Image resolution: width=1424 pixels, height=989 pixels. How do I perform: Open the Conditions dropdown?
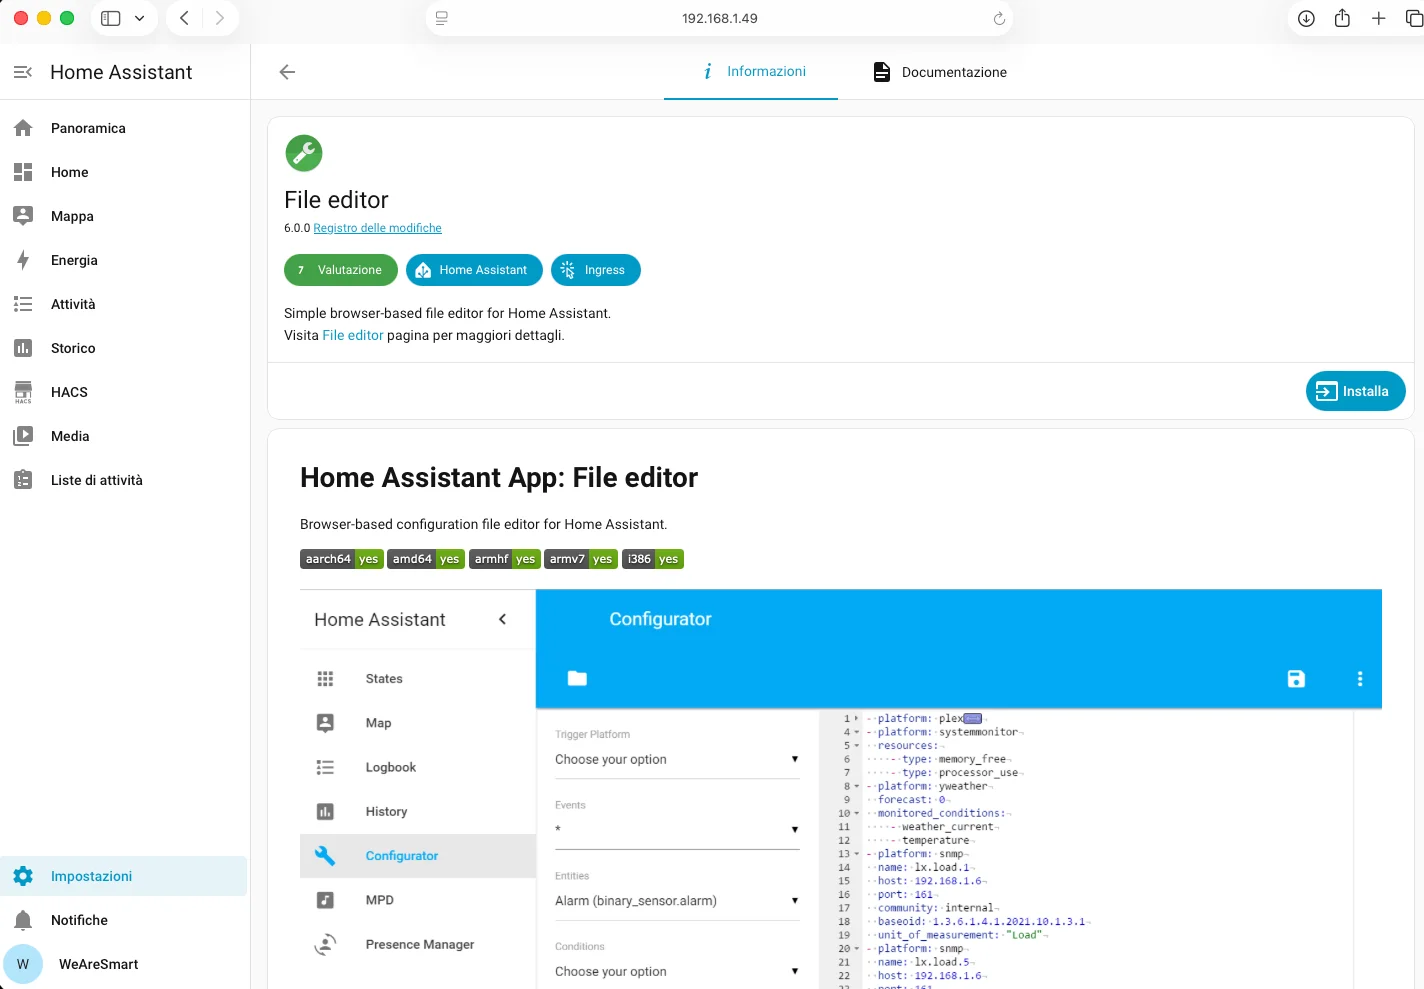pyautogui.click(x=677, y=972)
